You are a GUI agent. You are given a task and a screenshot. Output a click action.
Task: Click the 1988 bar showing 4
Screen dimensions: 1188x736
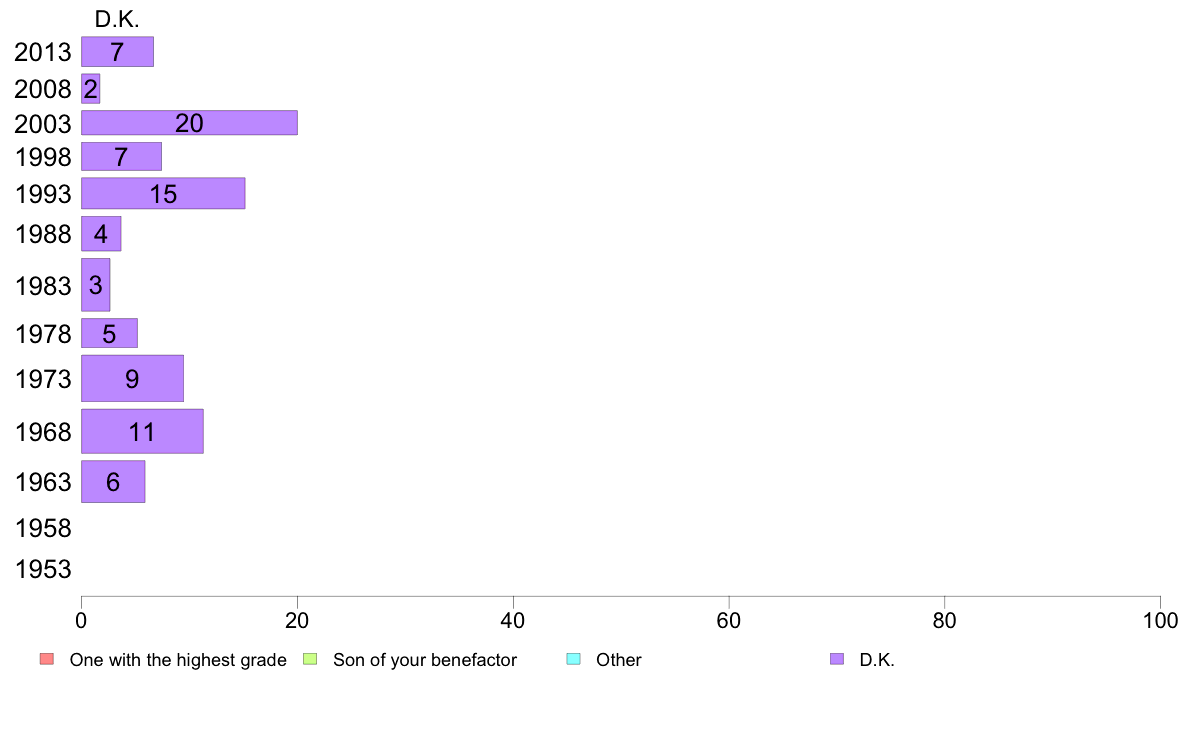click(x=101, y=233)
